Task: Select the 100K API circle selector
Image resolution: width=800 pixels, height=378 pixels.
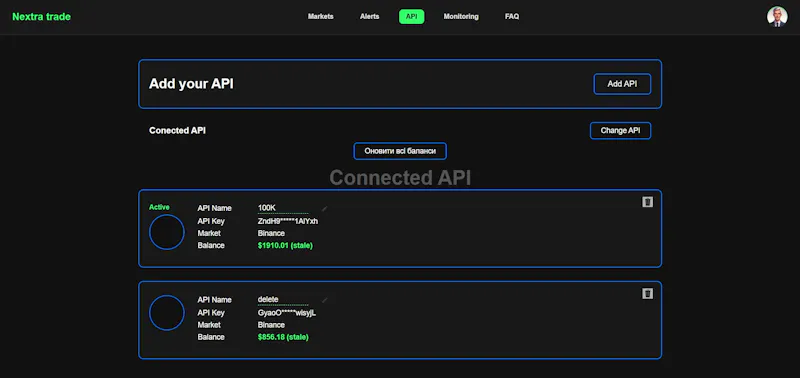Action: 167,232
